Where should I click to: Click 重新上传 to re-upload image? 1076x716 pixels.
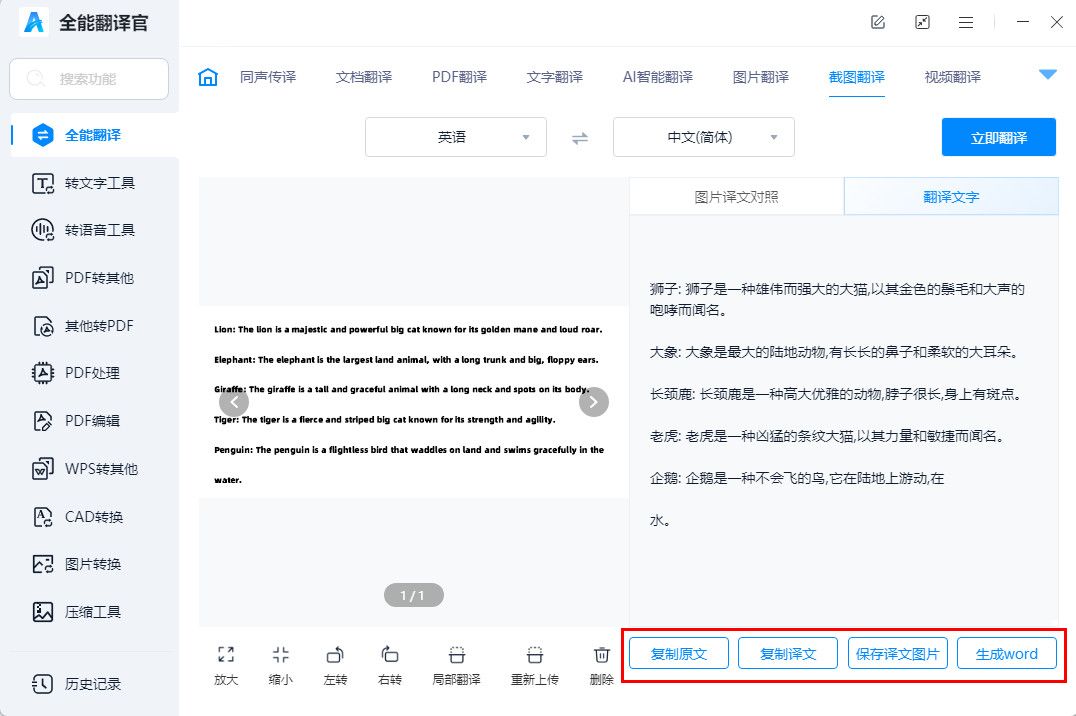tap(535, 665)
